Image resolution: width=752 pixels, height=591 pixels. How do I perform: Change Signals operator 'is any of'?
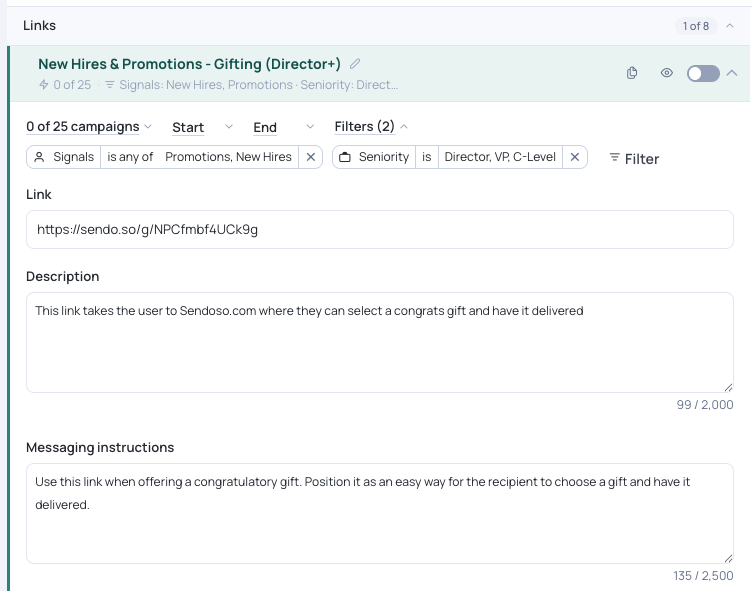point(130,157)
